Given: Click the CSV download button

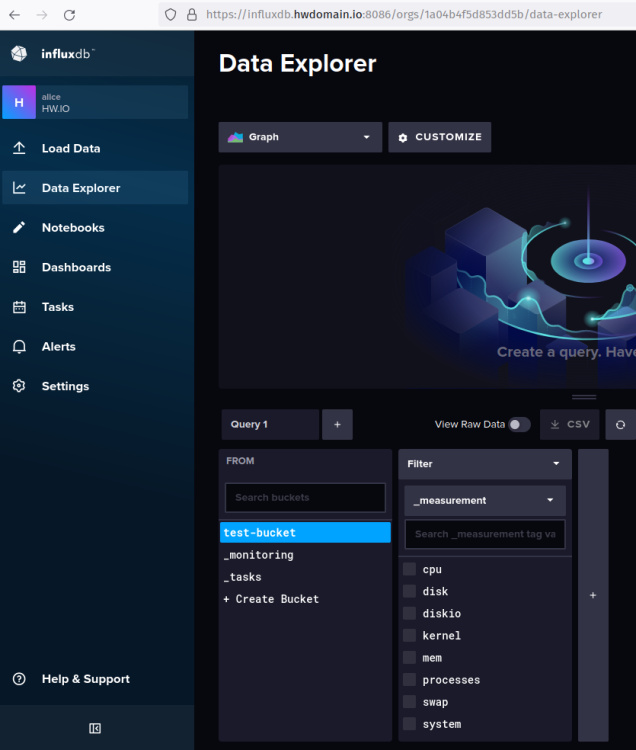Looking at the screenshot, I should coord(569,425).
